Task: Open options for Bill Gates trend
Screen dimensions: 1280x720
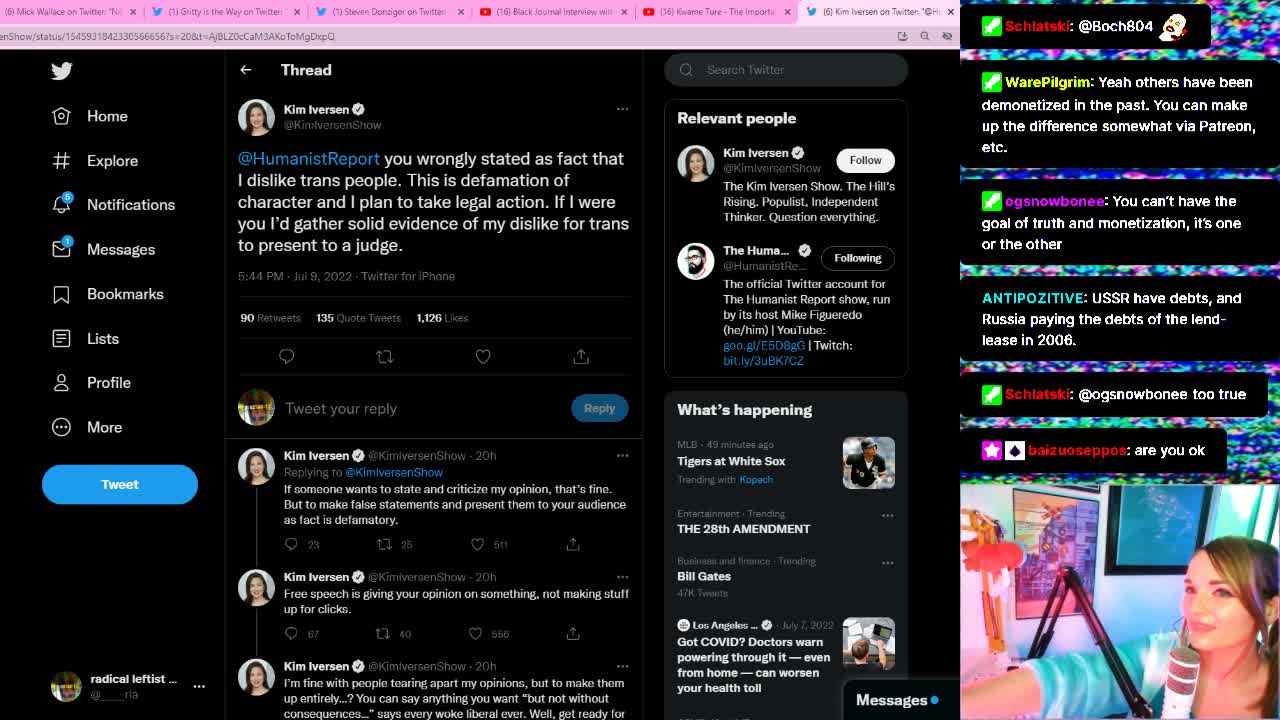Action: click(x=887, y=562)
